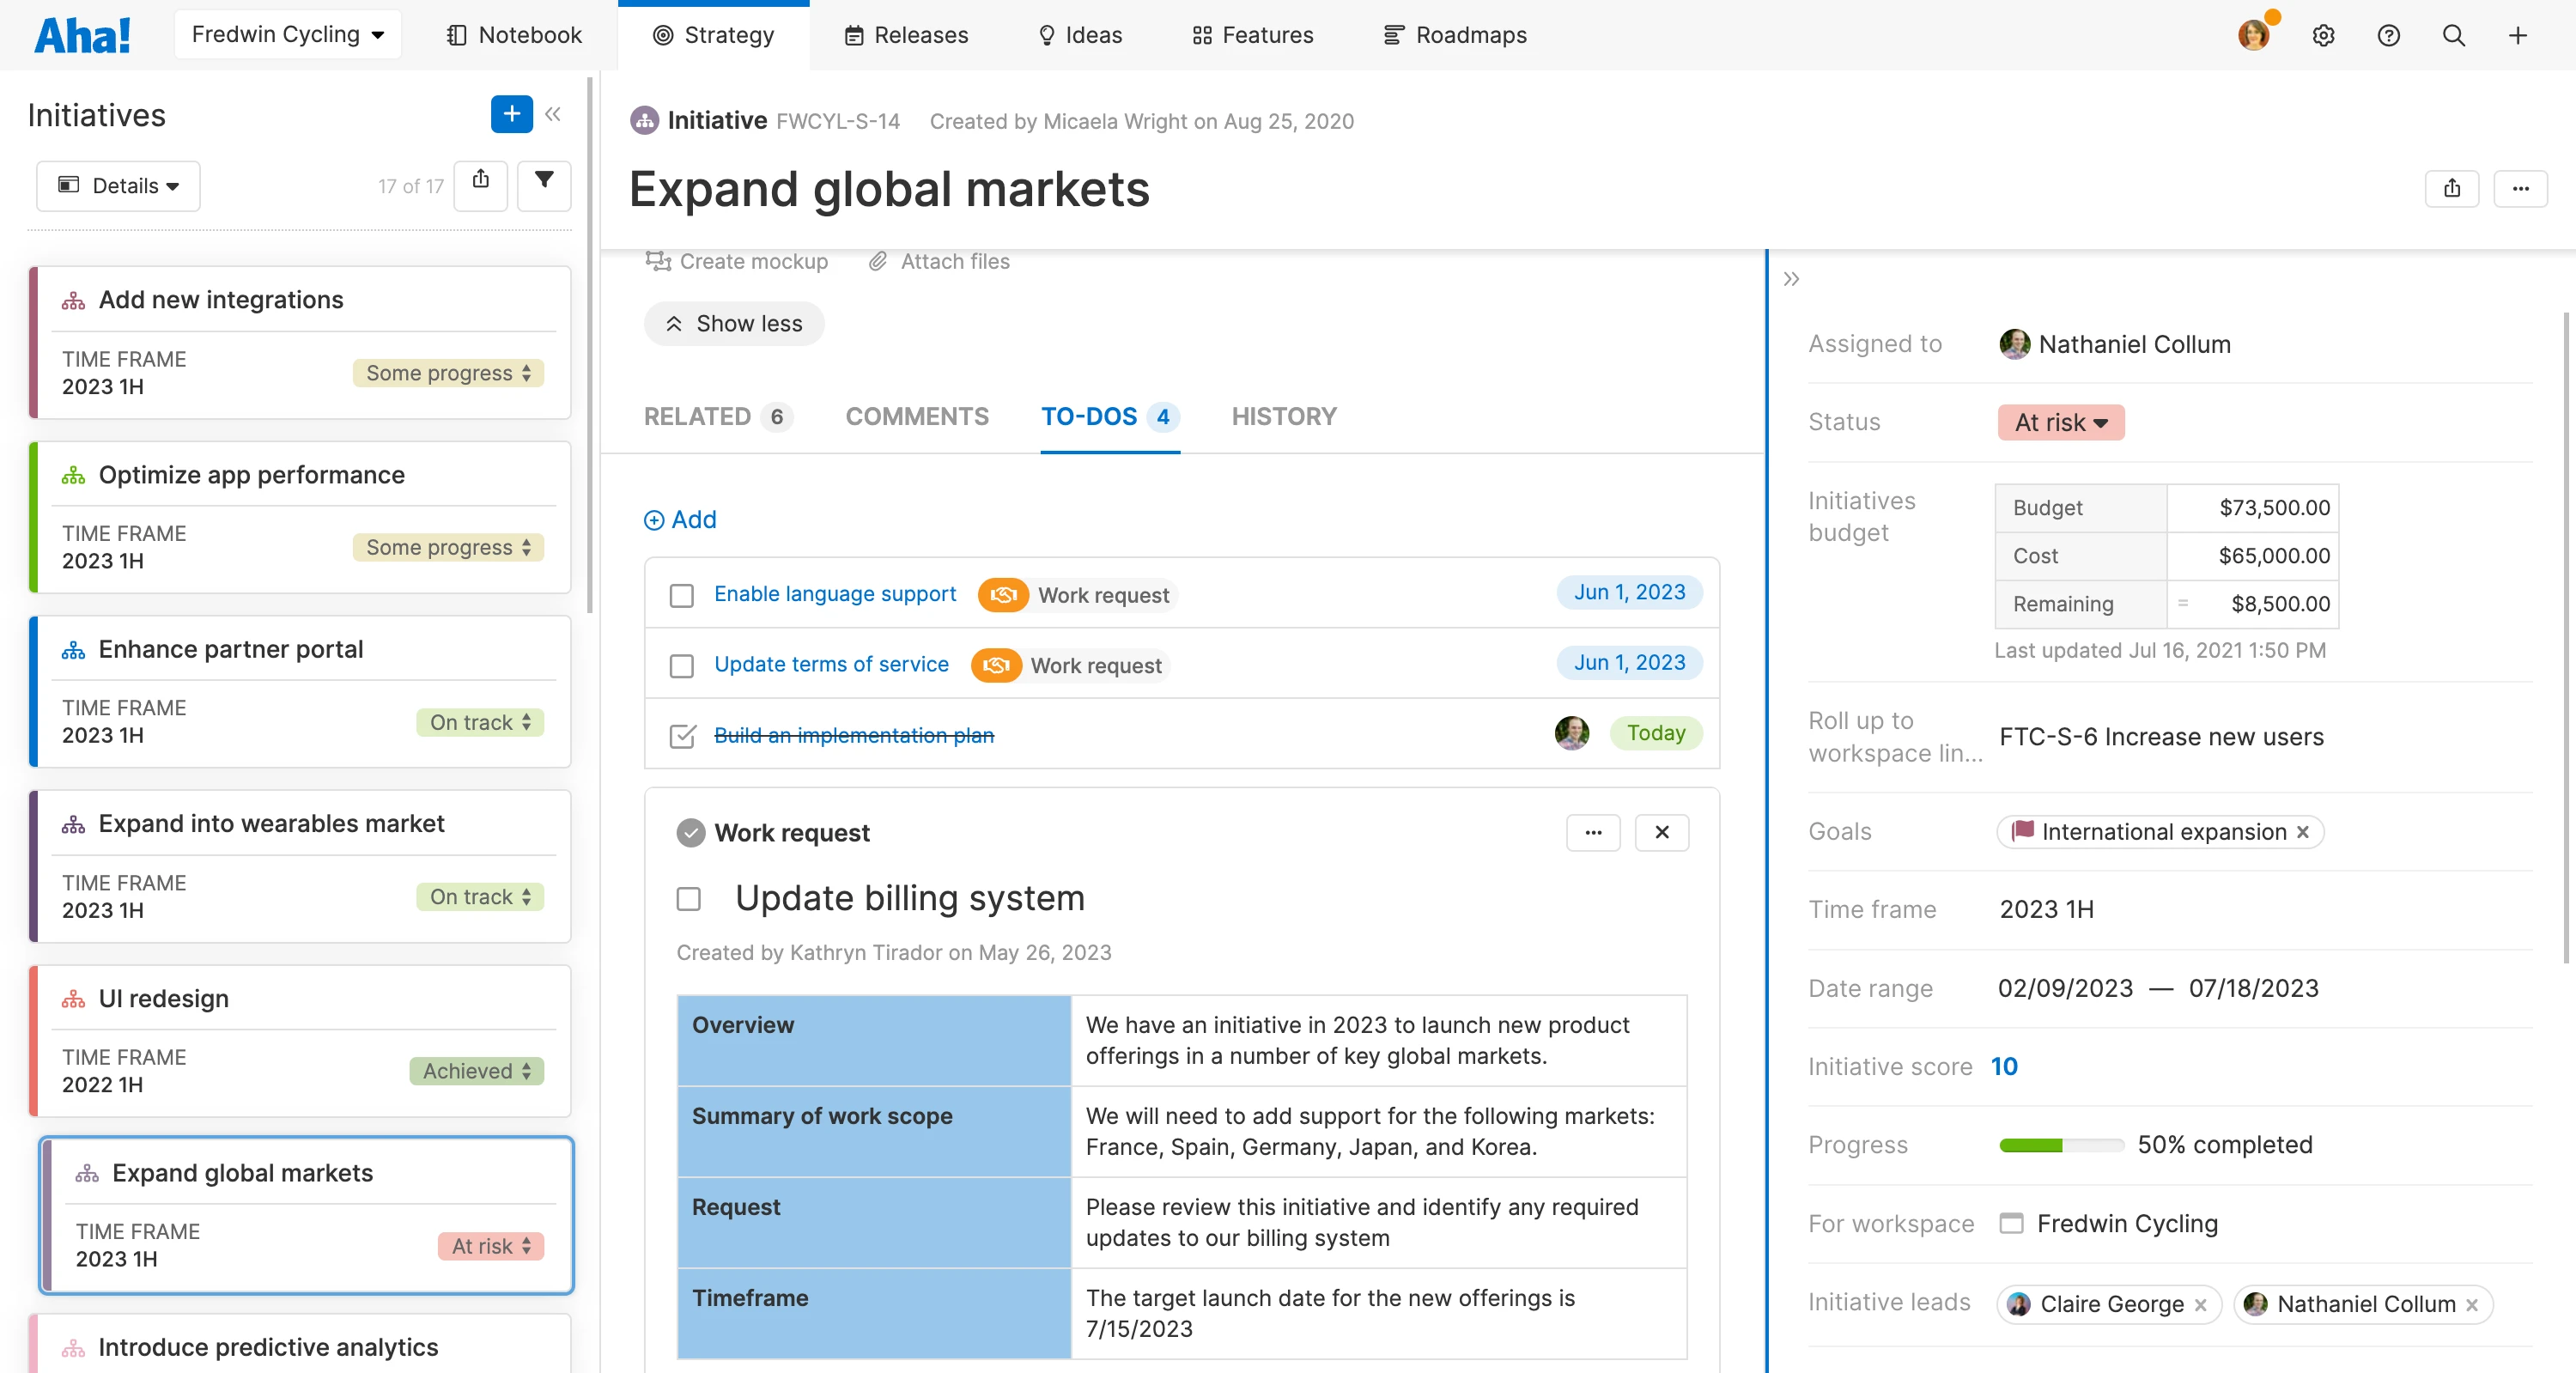The width and height of the screenshot is (2576, 1373).
Task: Click the Show less button
Action: coord(734,324)
